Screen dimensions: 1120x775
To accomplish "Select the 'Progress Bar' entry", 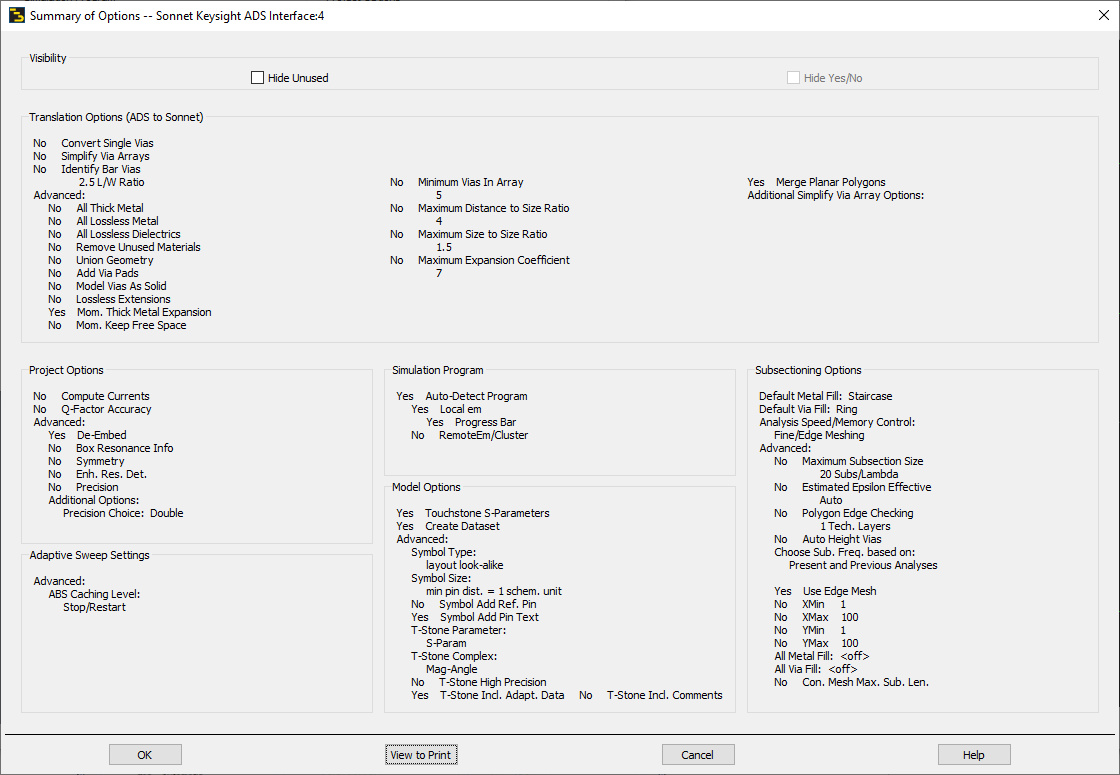I will 486,422.
